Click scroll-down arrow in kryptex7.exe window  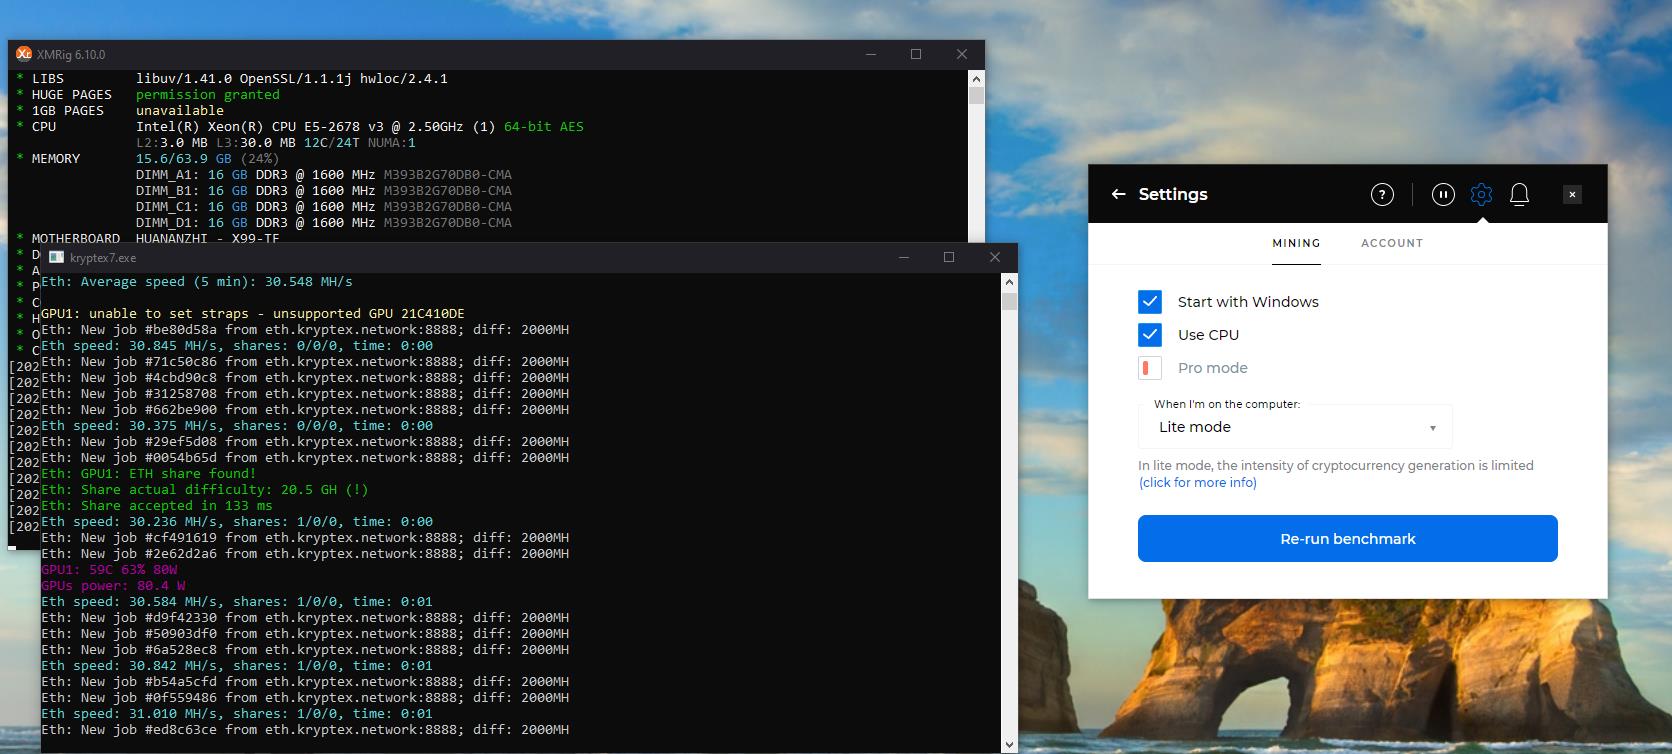[x=1009, y=744]
